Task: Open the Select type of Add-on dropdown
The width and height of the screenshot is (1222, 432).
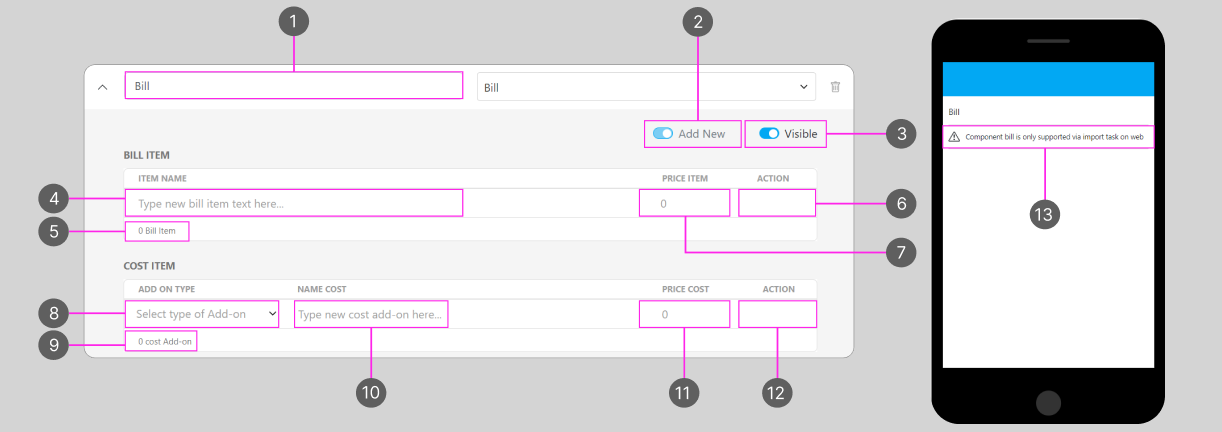Action: coord(201,314)
